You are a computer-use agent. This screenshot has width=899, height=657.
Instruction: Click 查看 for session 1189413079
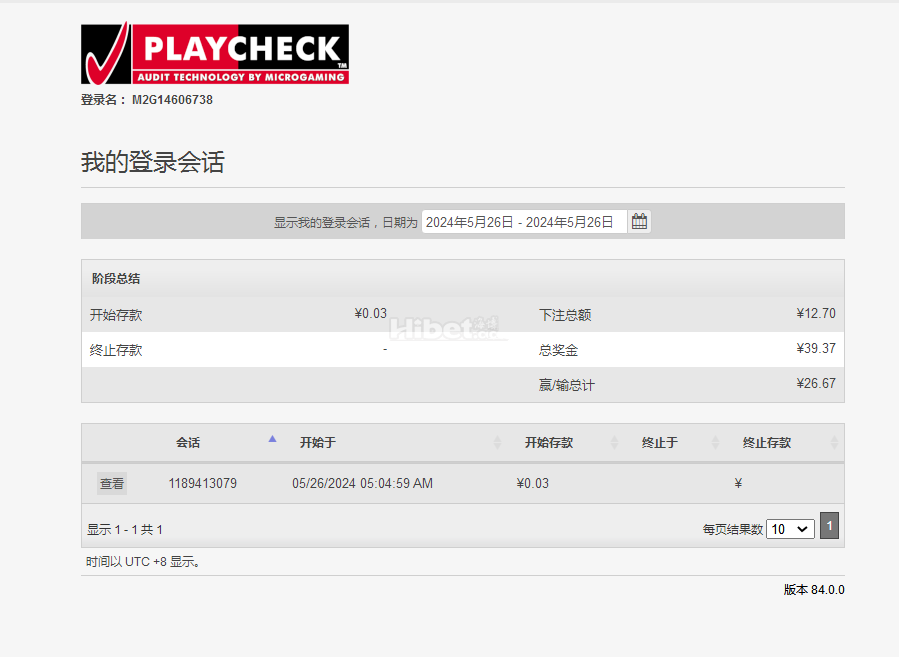pos(112,483)
